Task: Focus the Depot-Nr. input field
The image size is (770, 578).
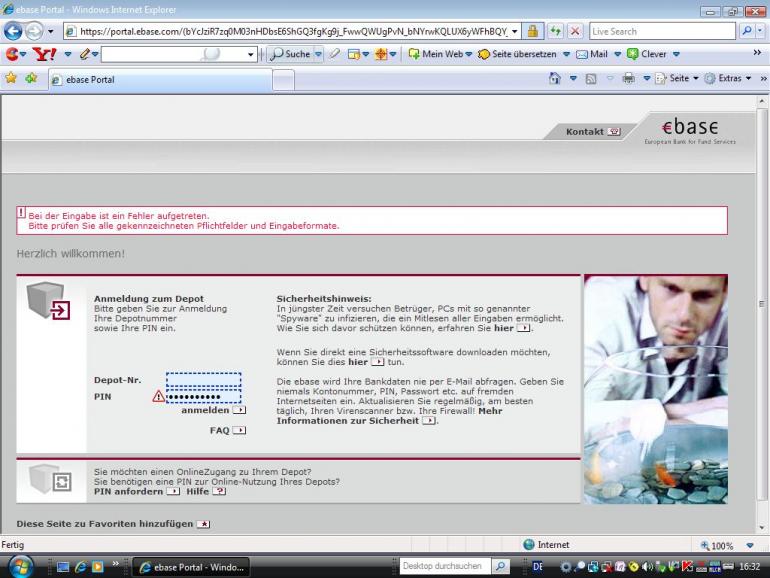Action: tap(203, 380)
